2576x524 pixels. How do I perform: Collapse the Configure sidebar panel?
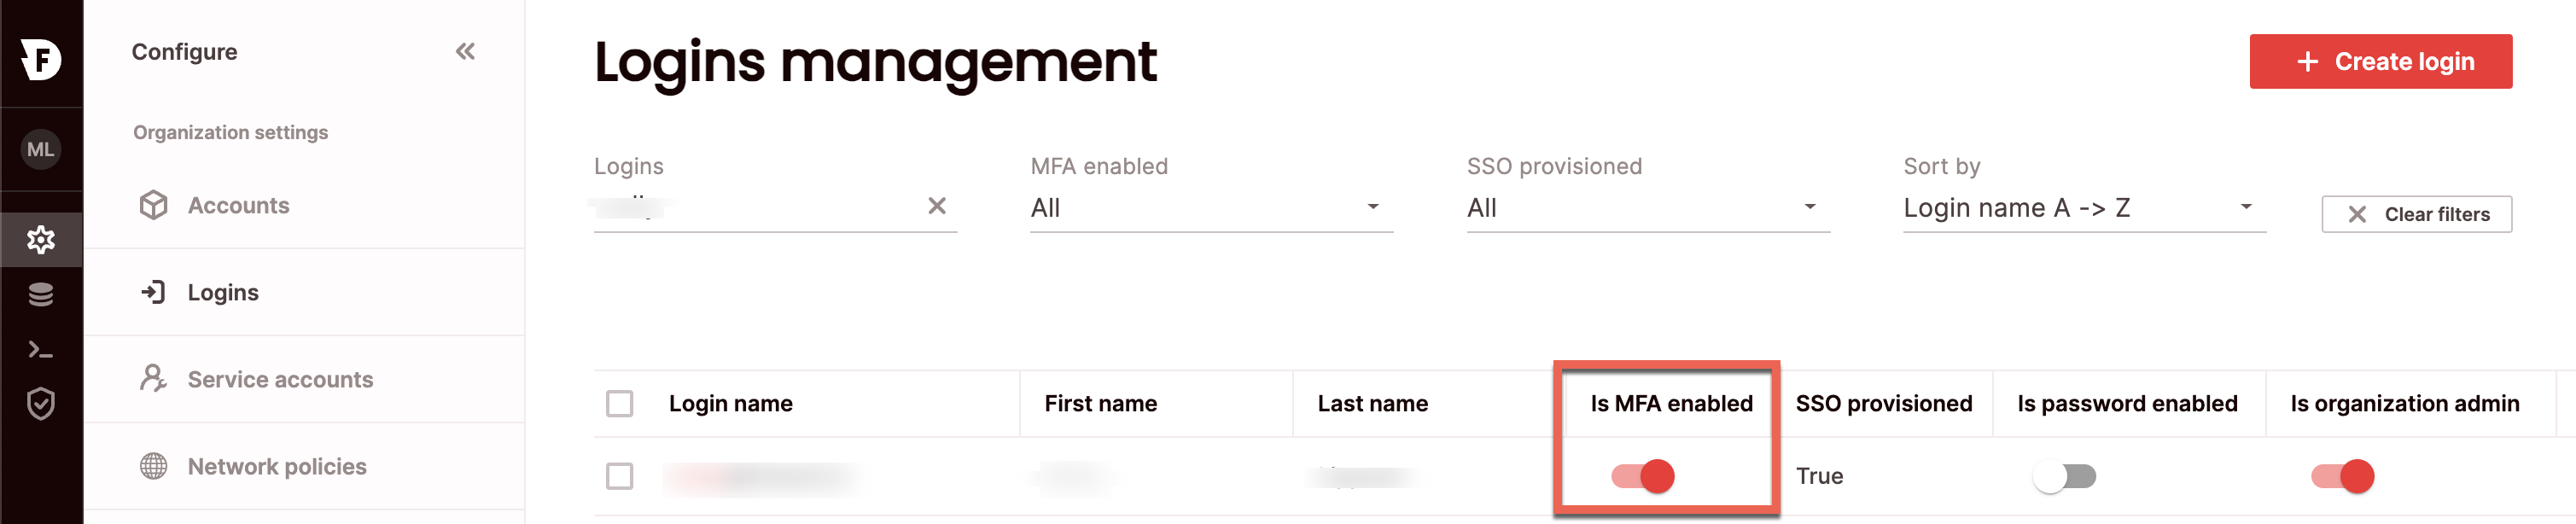(x=465, y=52)
